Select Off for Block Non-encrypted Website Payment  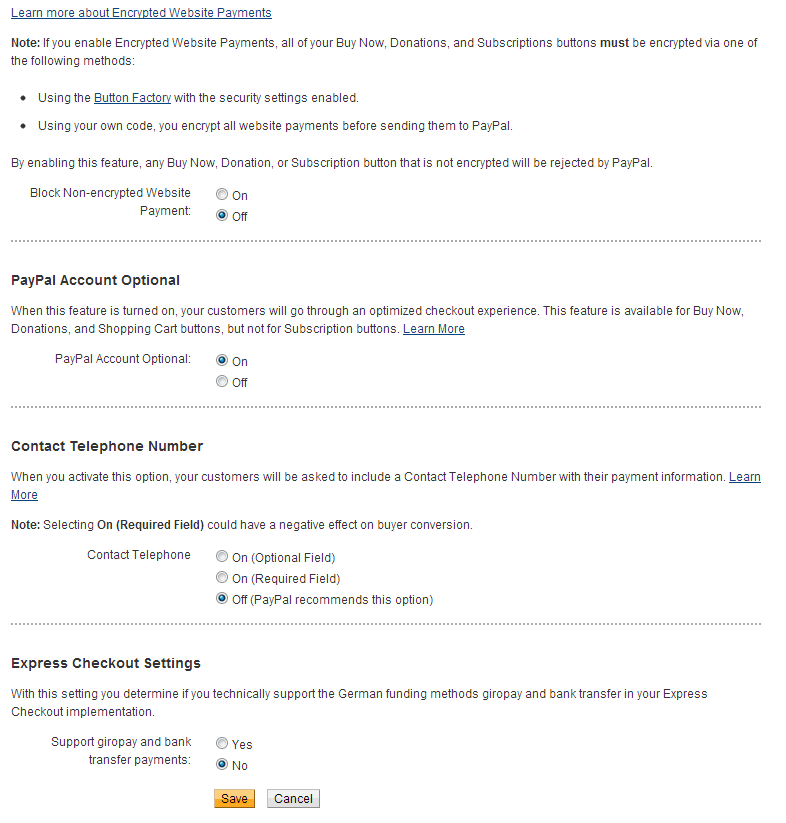(x=222, y=216)
